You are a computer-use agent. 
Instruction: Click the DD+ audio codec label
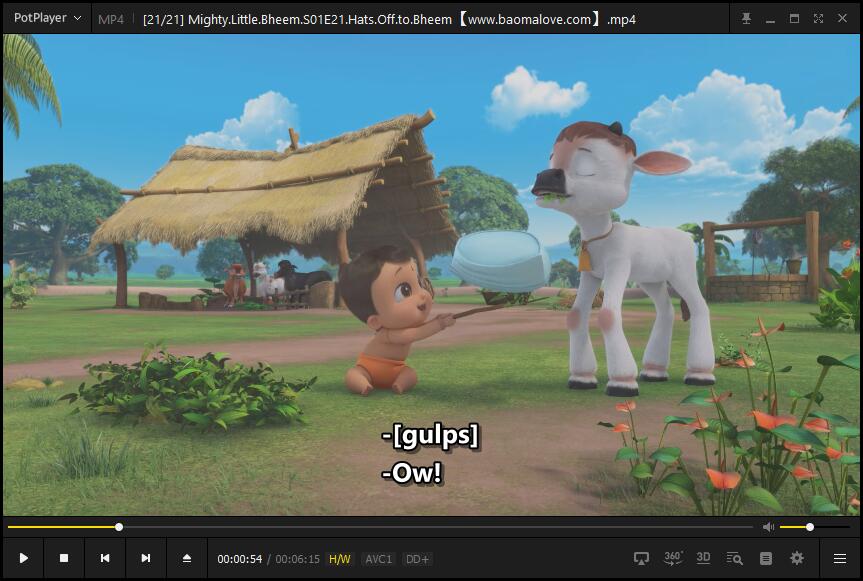pos(417,560)
